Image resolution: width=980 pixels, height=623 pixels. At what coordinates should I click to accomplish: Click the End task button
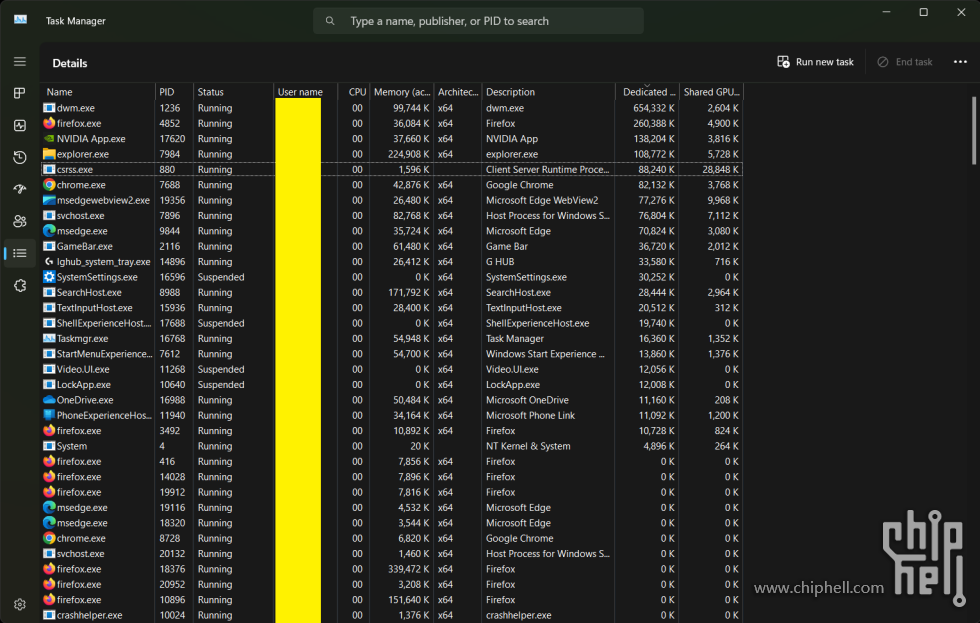click(x=905, y=62)
